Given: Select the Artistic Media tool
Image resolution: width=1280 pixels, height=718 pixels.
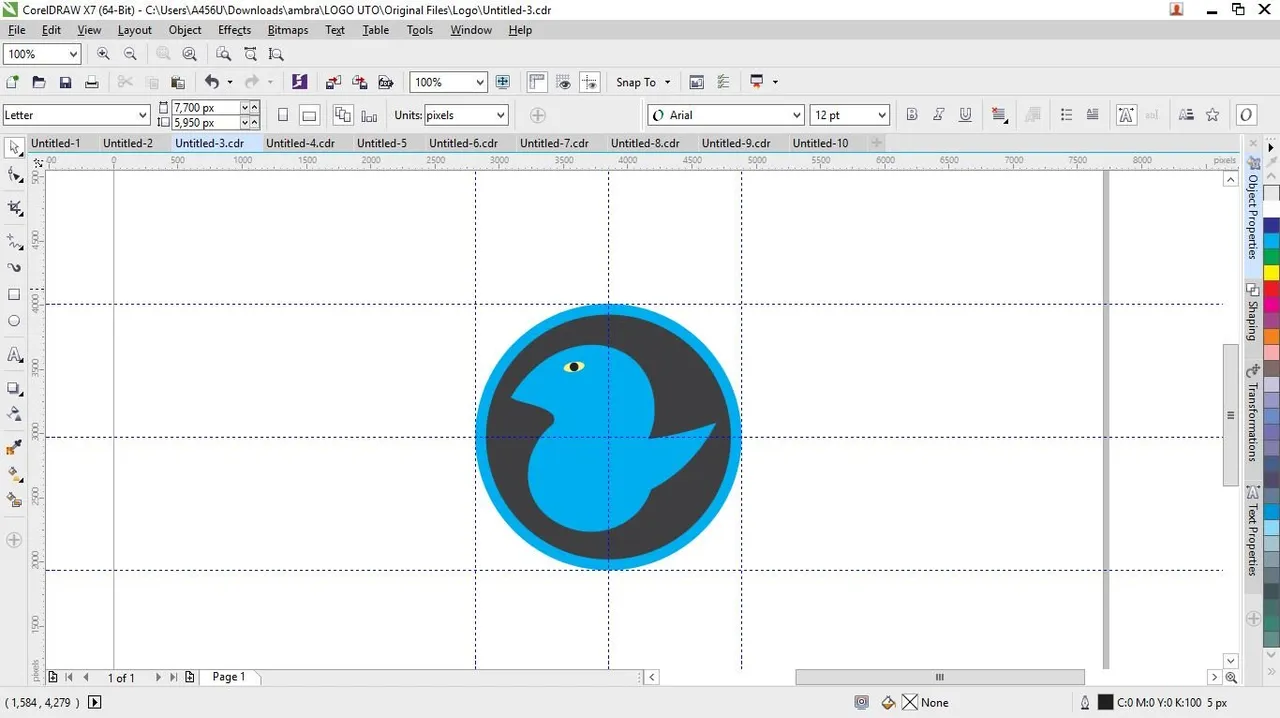Looking at the screenshot, I should (x=14, y=268).
